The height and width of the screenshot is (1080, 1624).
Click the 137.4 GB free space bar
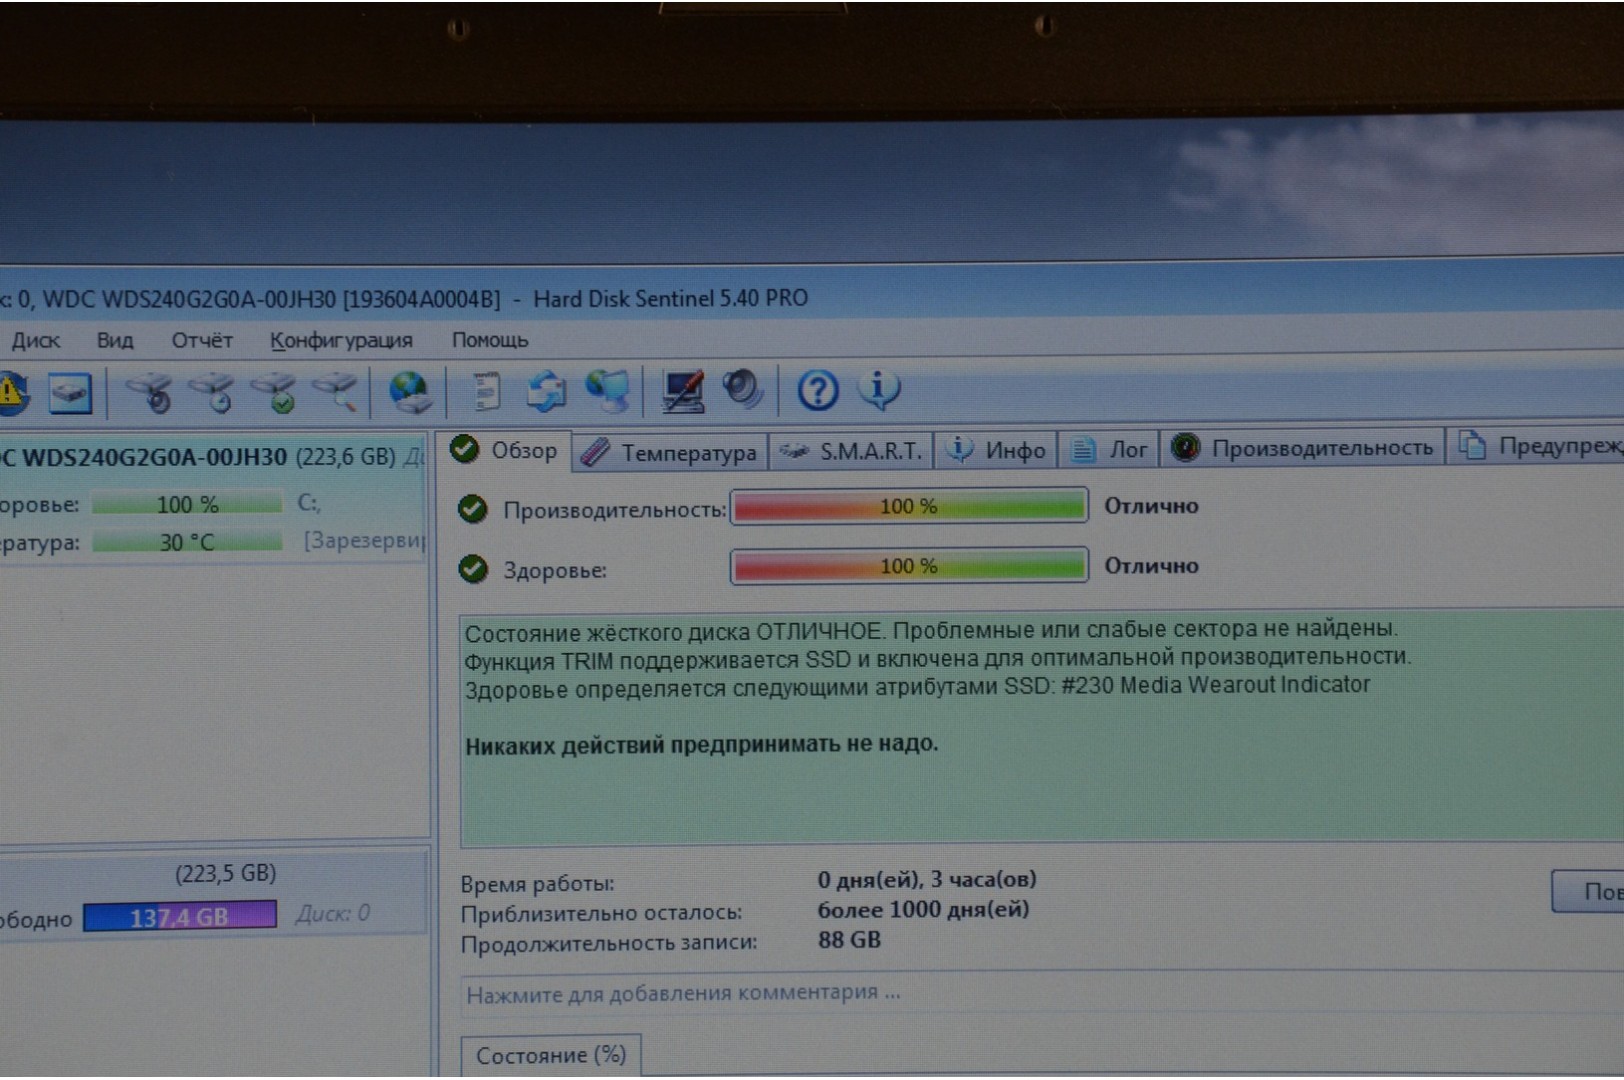(x=180, y=917)
